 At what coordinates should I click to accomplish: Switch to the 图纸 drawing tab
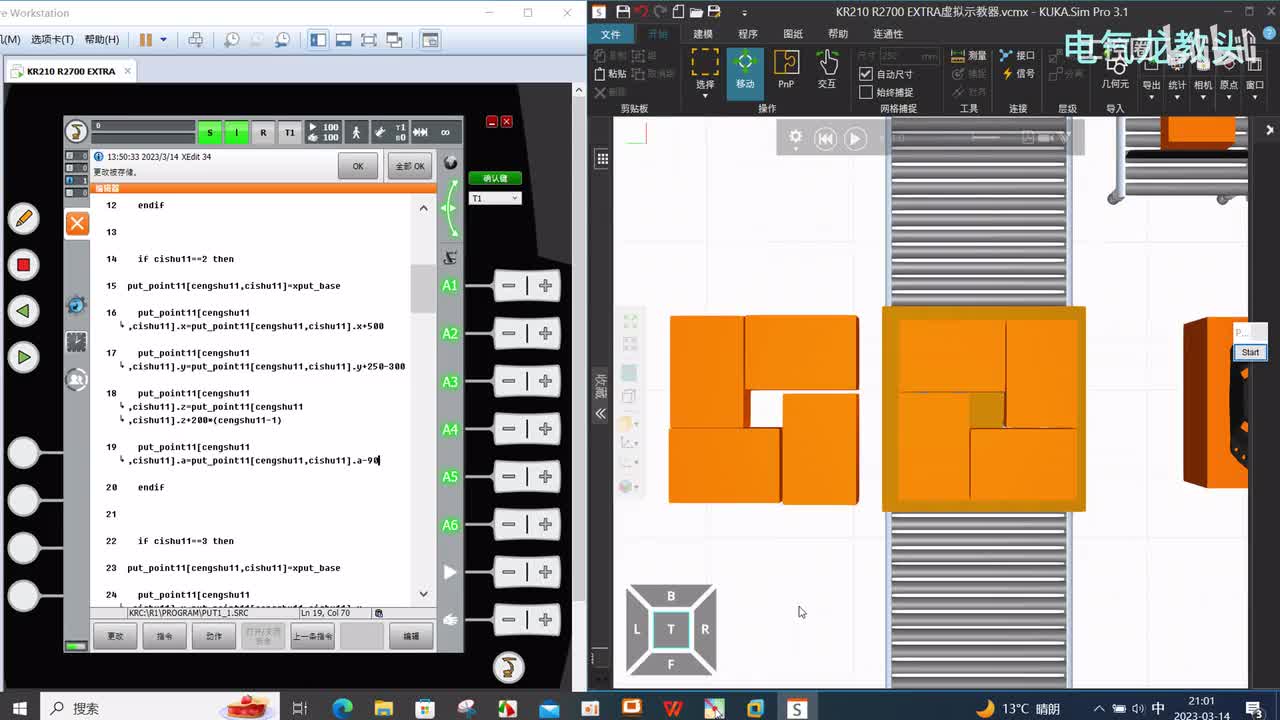(x=793, y=34)
